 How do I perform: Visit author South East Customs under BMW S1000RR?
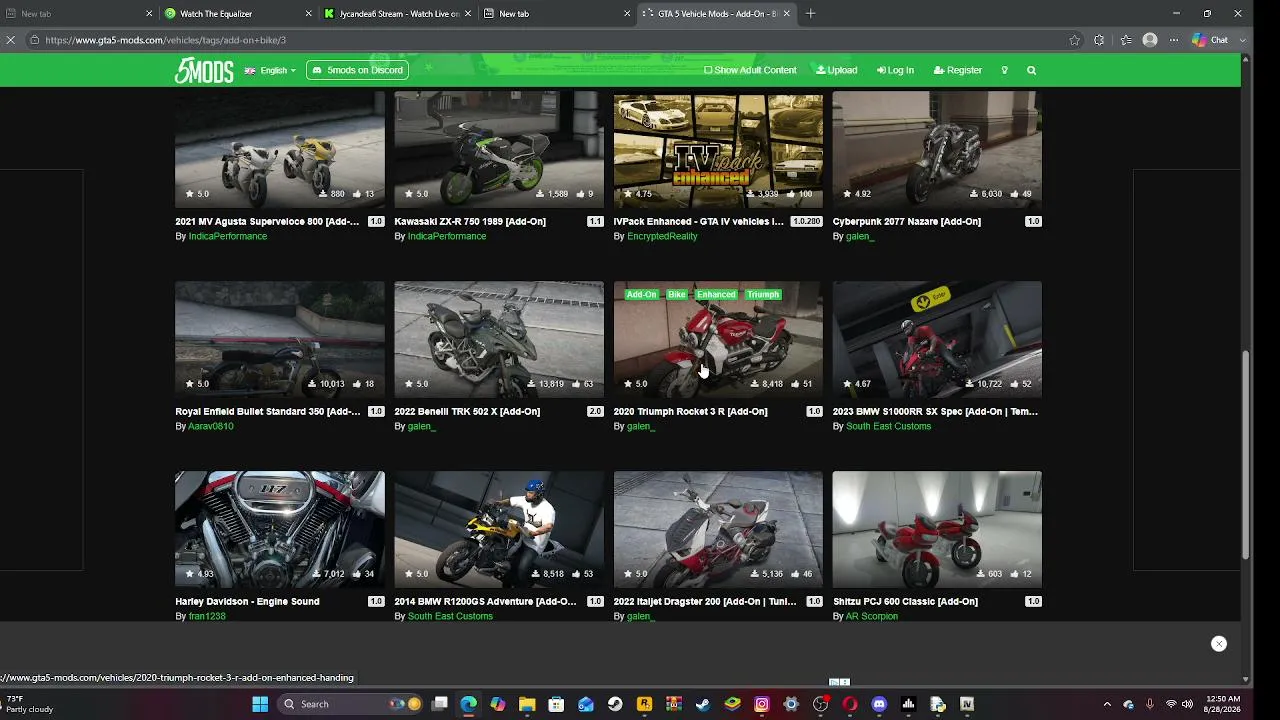pyautogui.click(x=888, y=427)
